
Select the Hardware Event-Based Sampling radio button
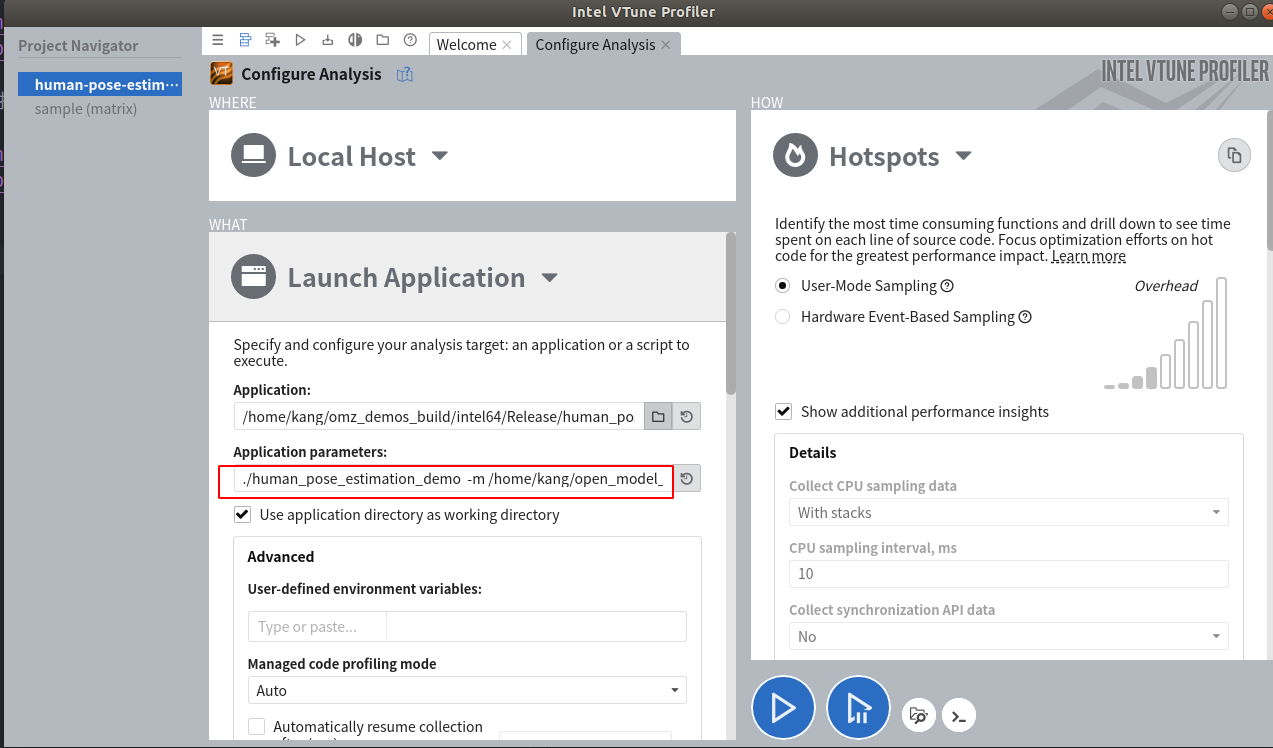(783, 317)
